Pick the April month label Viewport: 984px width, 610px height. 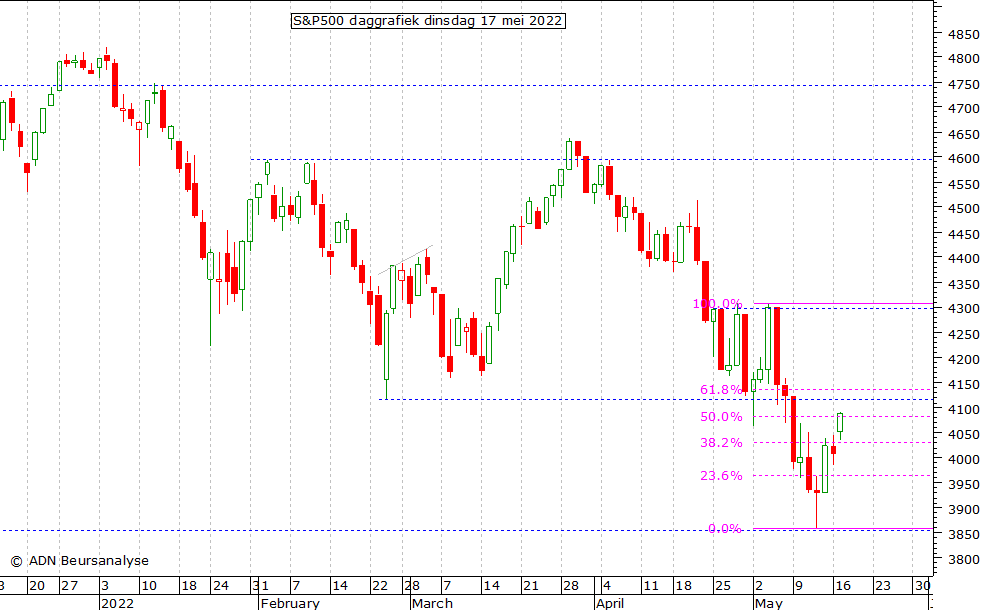(610, 603)
